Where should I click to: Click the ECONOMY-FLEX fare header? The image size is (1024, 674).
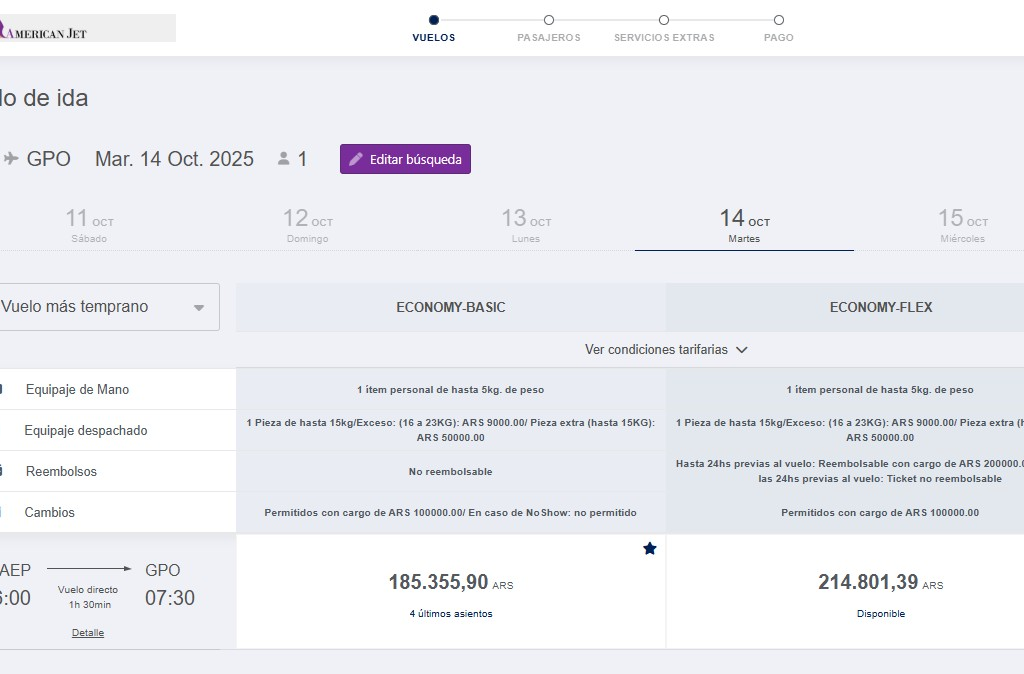pos(881,307)
